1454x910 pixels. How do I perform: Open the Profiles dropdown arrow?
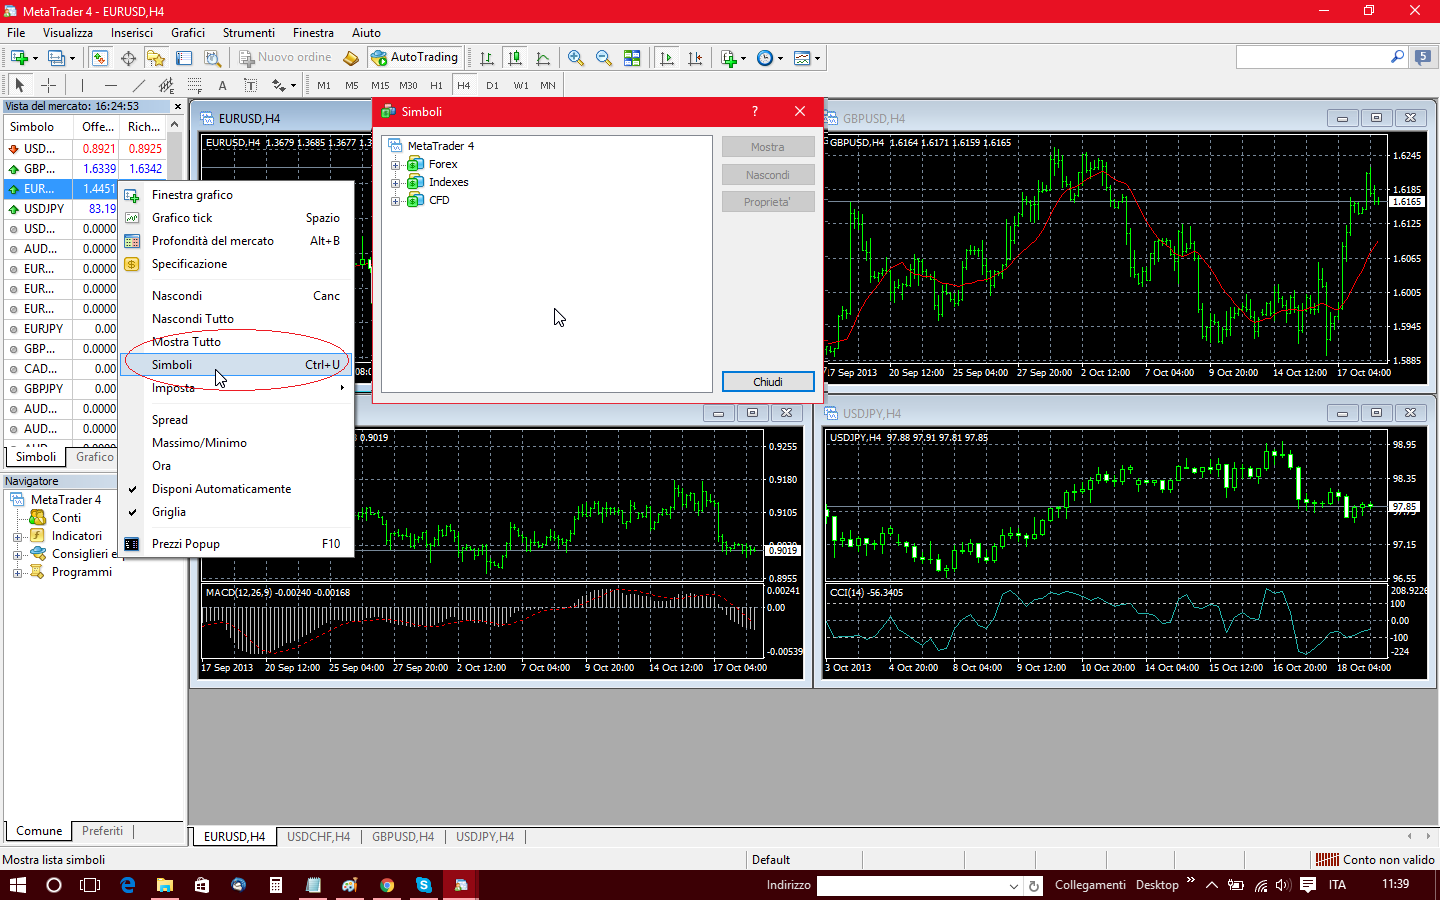(x=72, y=59)
